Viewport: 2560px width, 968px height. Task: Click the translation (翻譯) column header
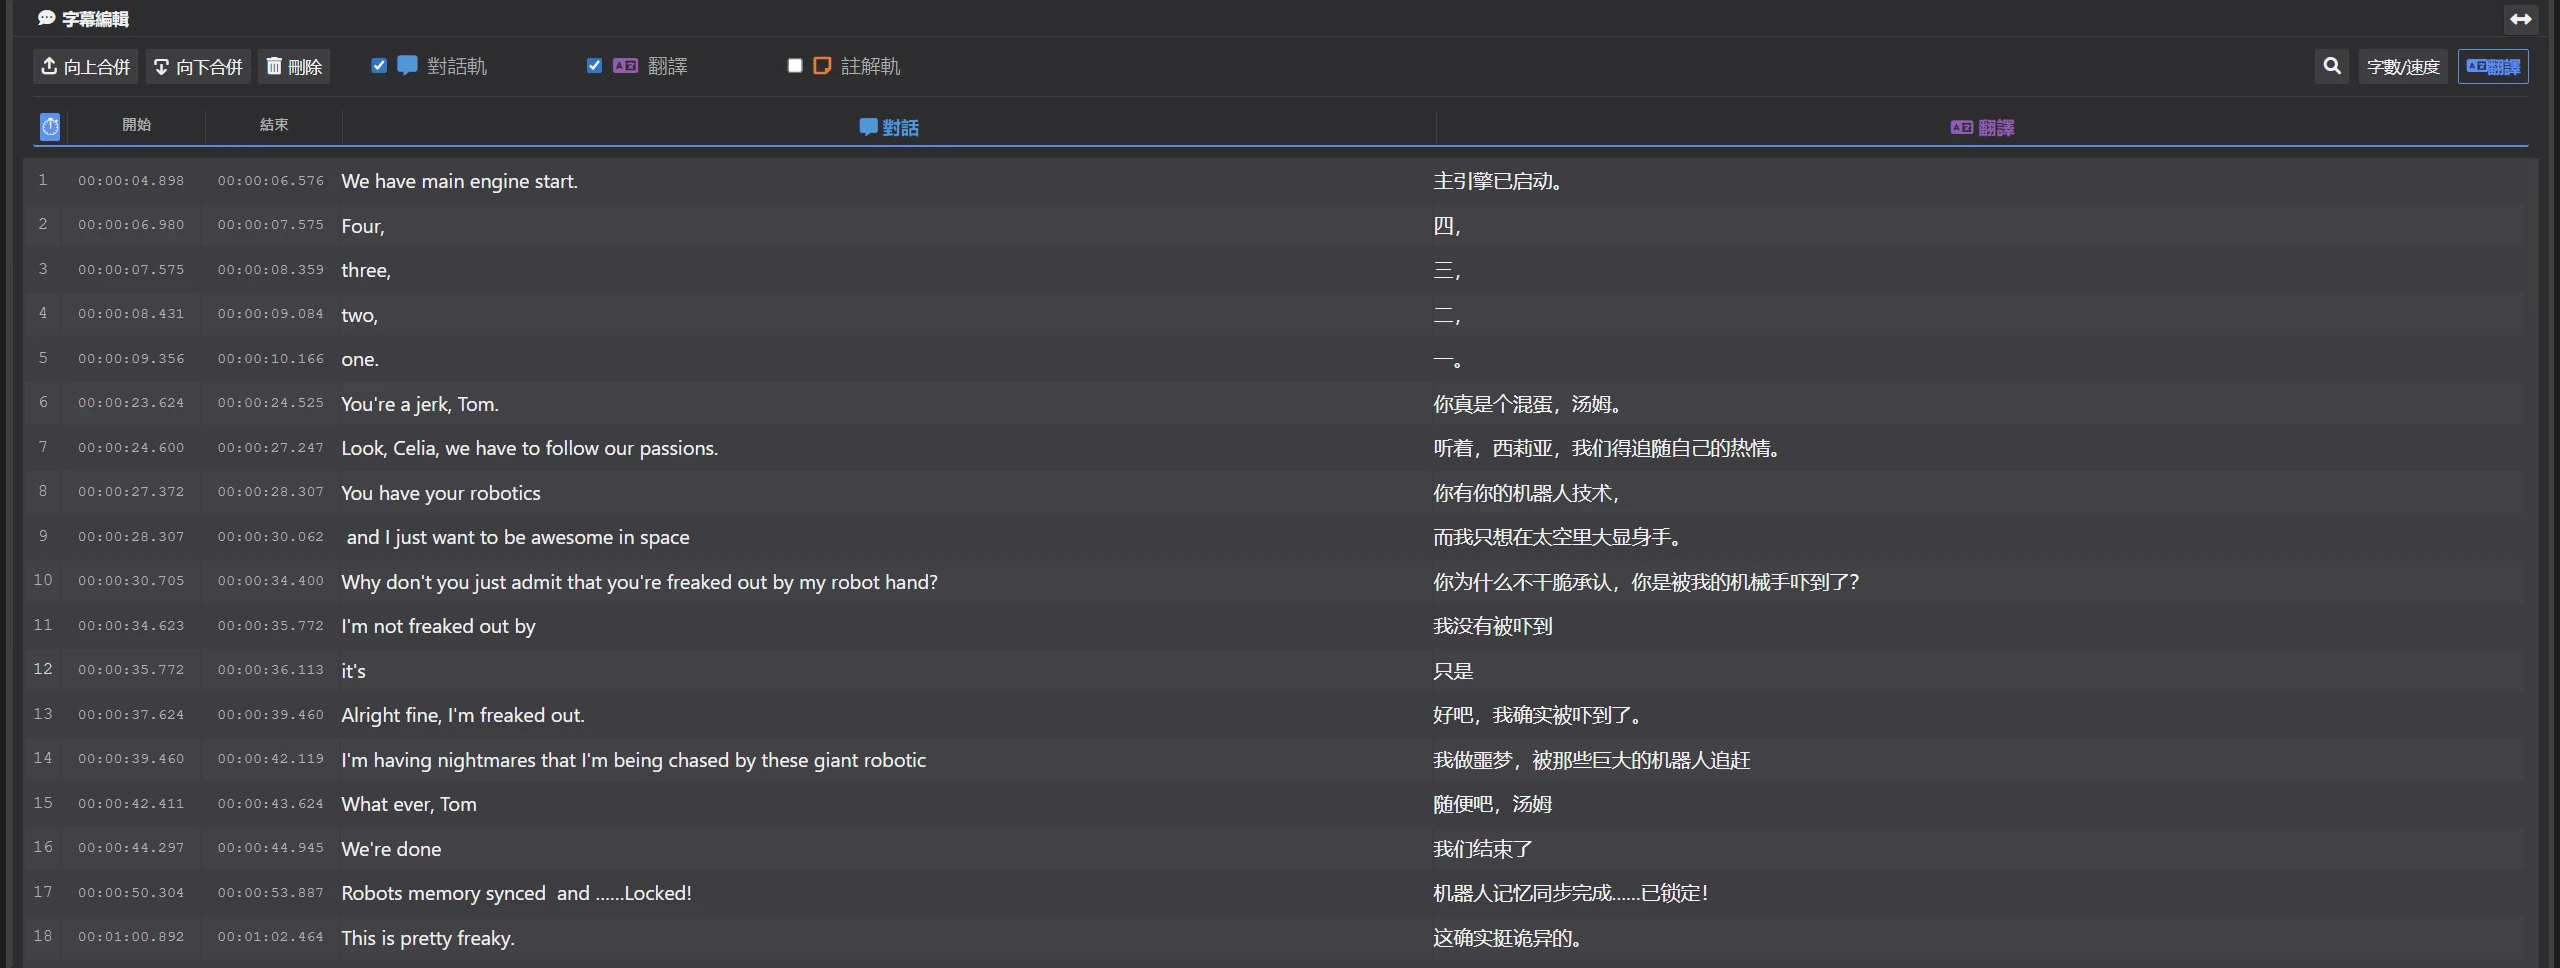point(1982,127)
